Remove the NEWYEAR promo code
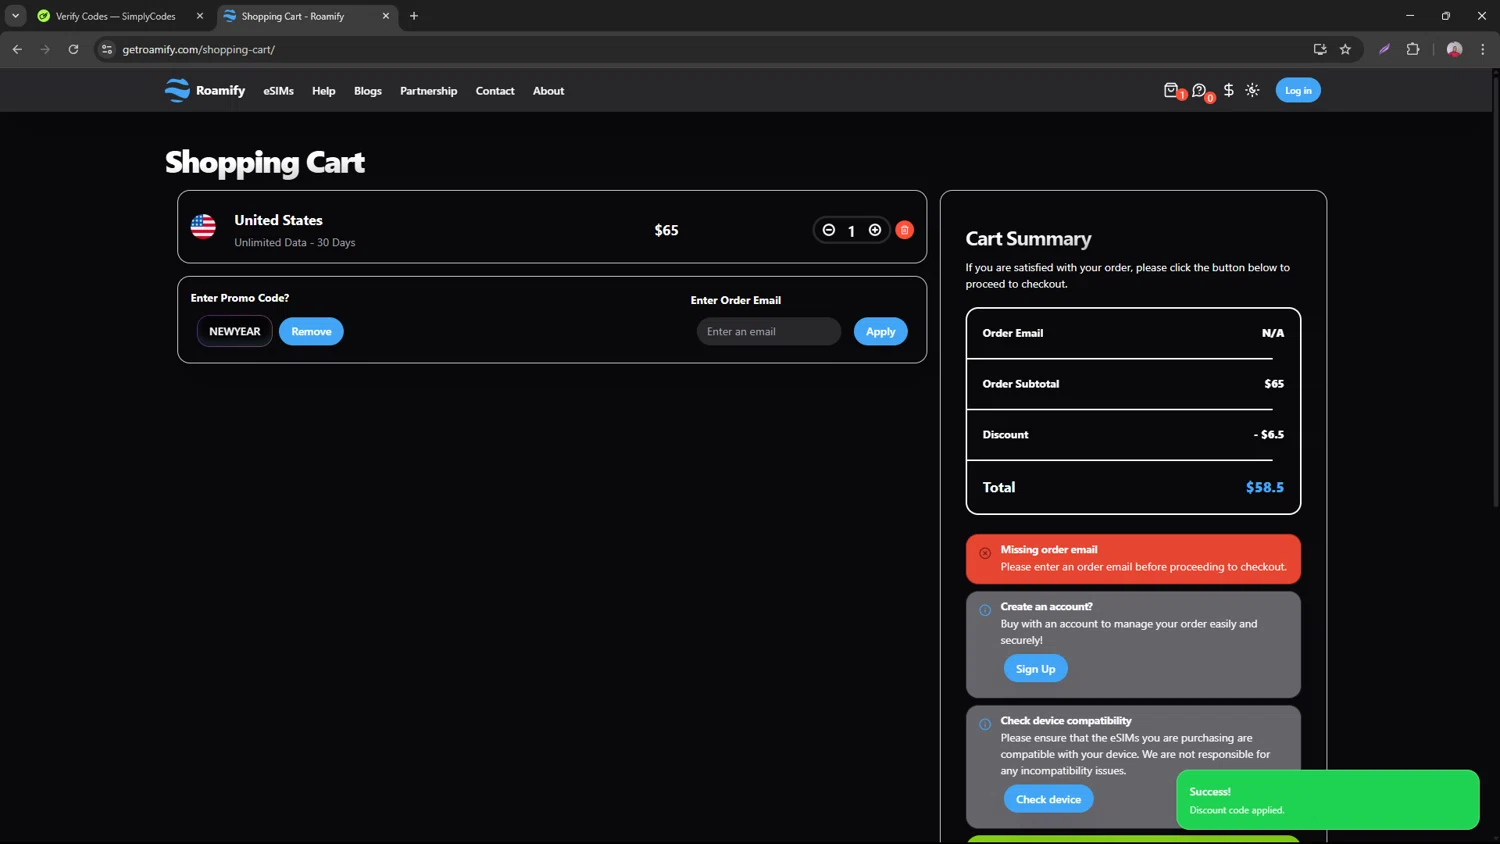Image resolution: width=1500 pixels, height=844 pixels. tap(311, 331)
